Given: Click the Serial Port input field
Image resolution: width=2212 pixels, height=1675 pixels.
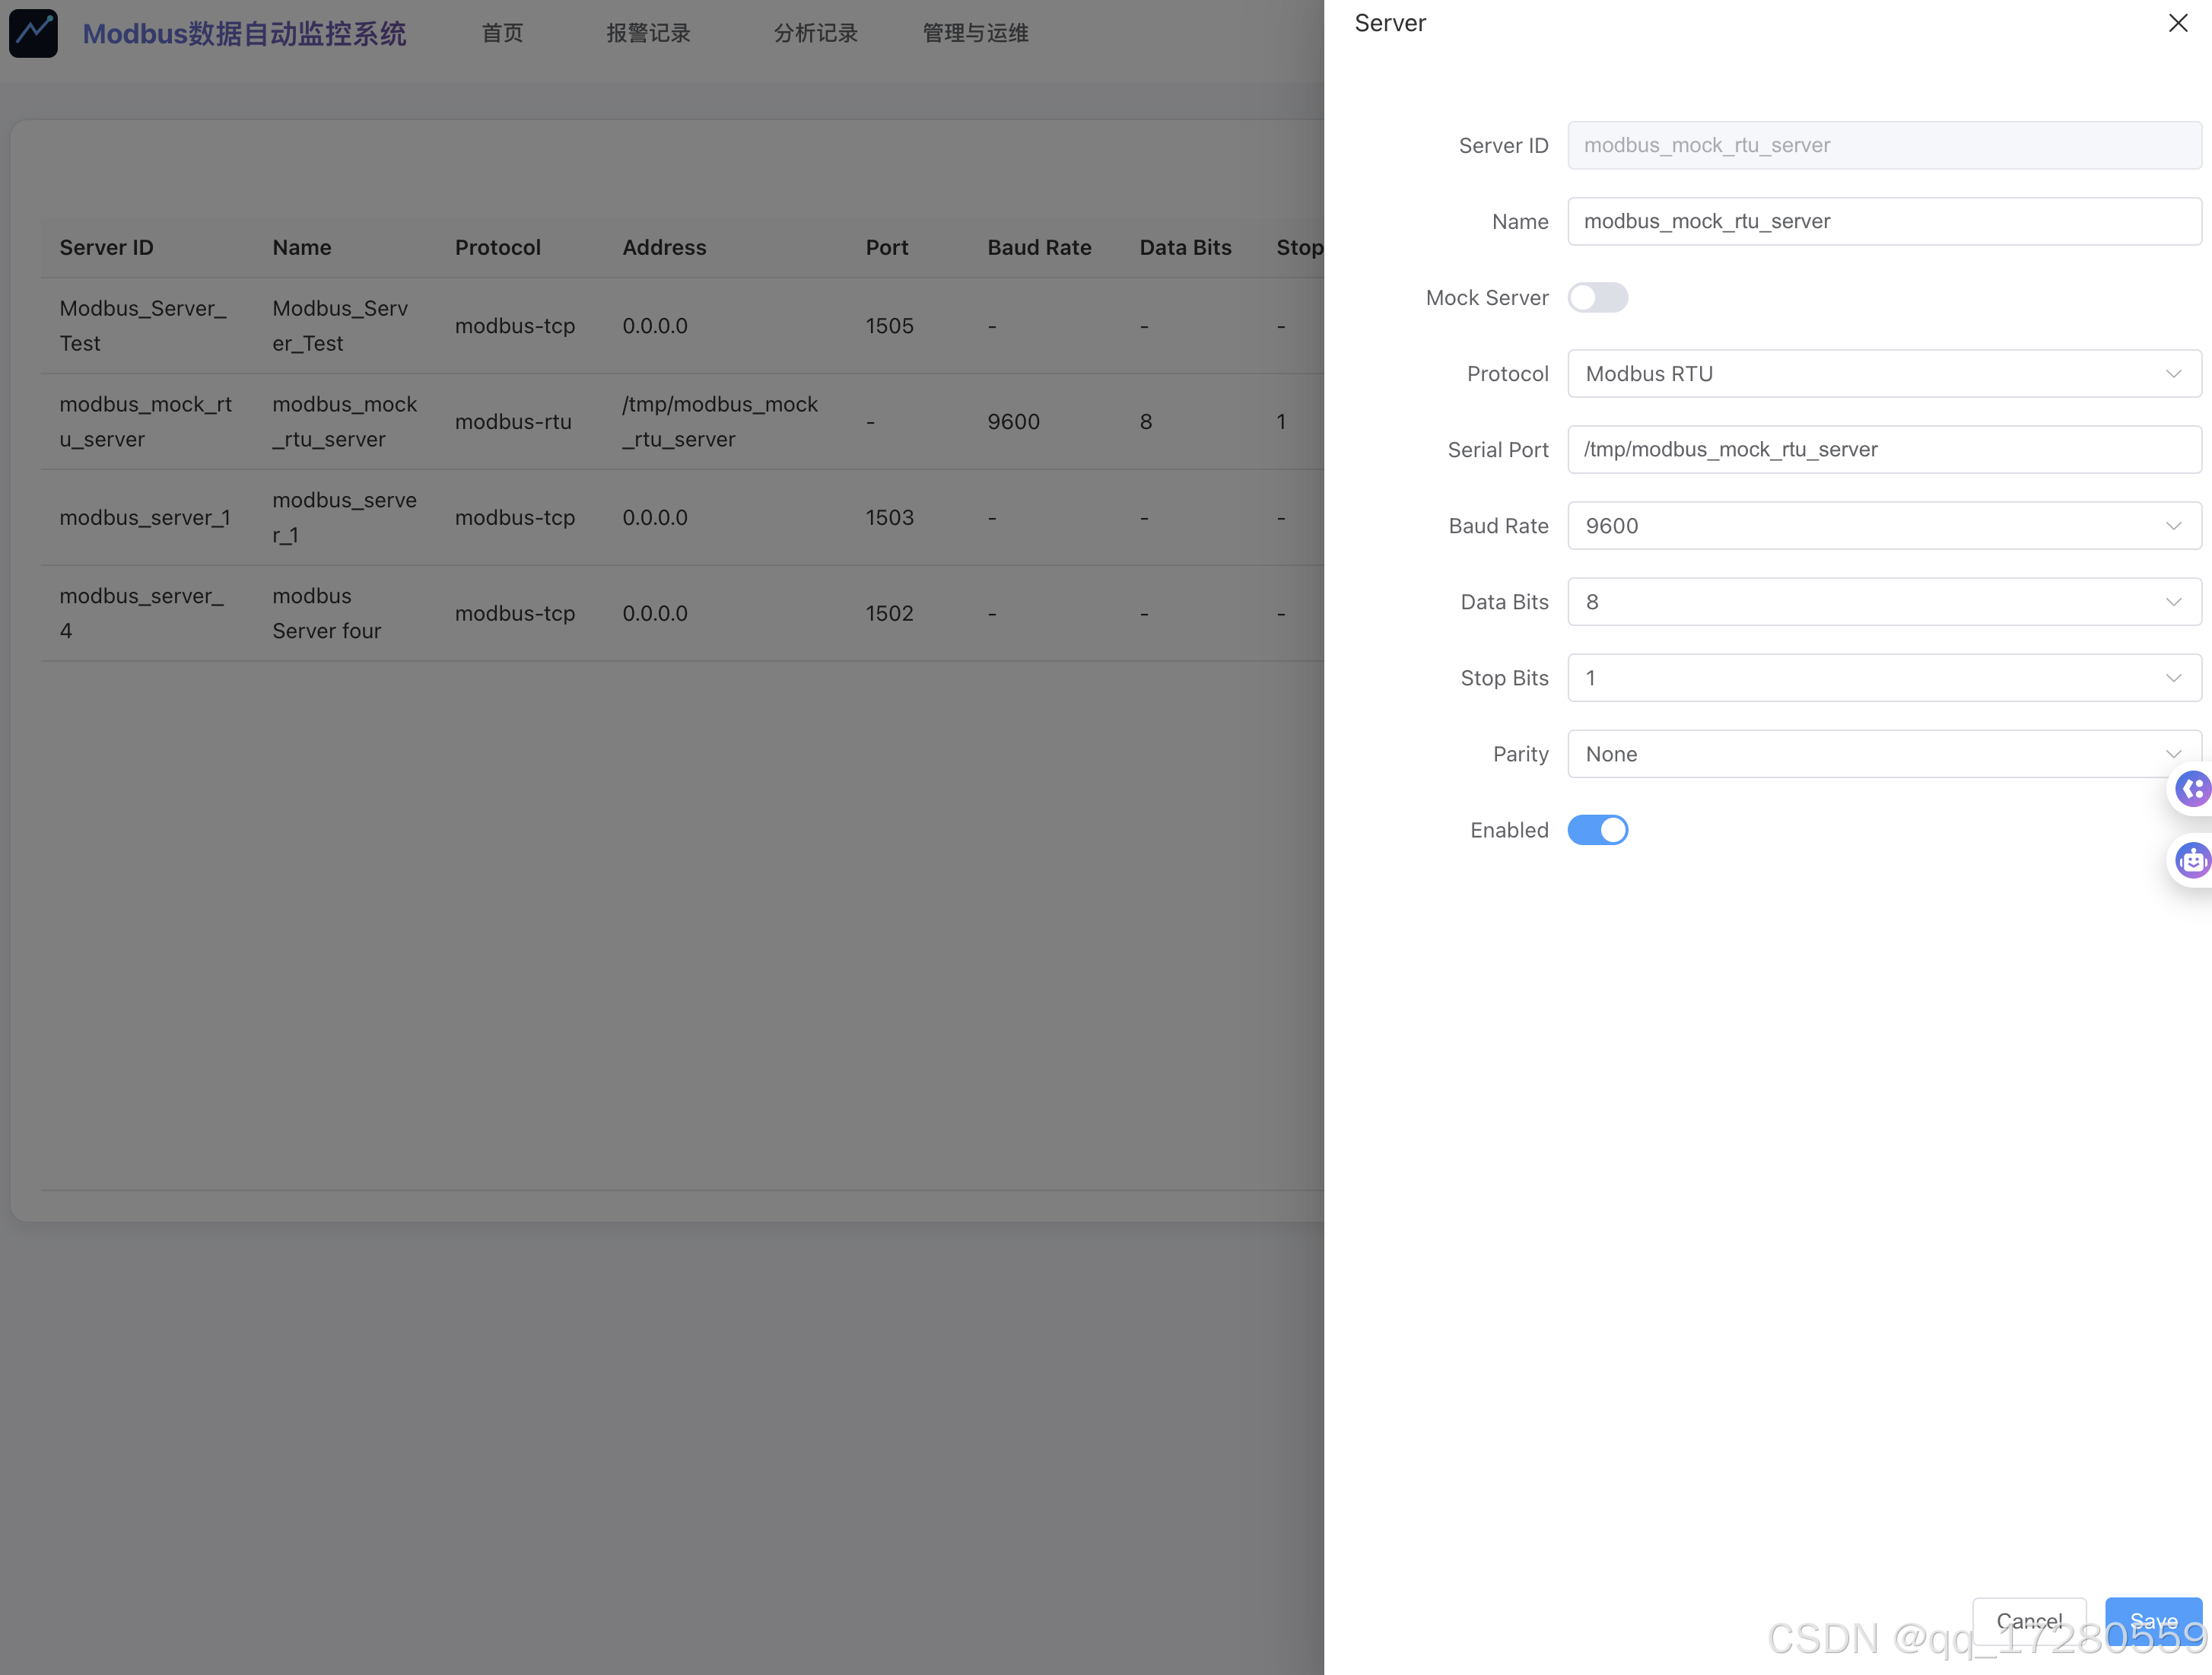Looking at the screenshot, I should (1883, 450).
